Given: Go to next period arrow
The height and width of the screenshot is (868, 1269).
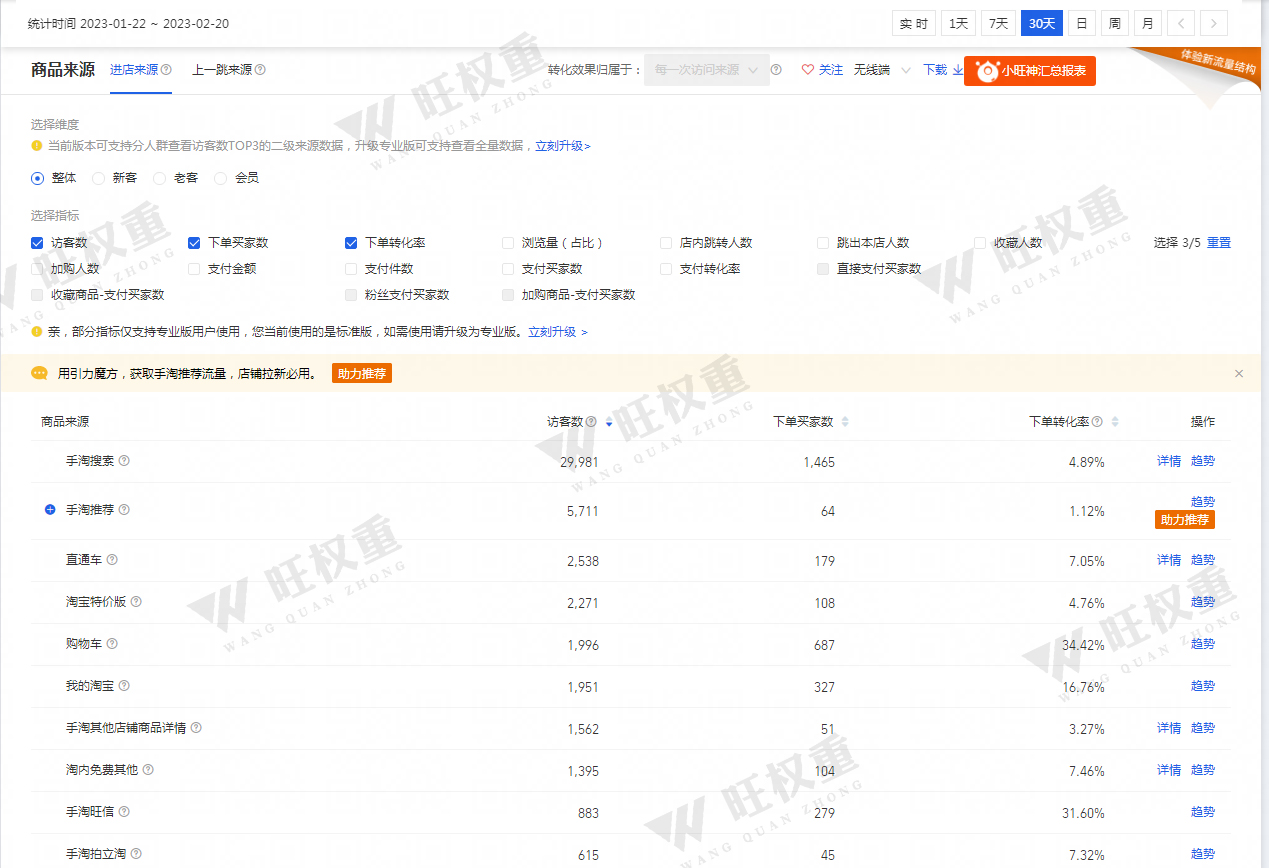Looking at the screenshot, I should 1214,23.
